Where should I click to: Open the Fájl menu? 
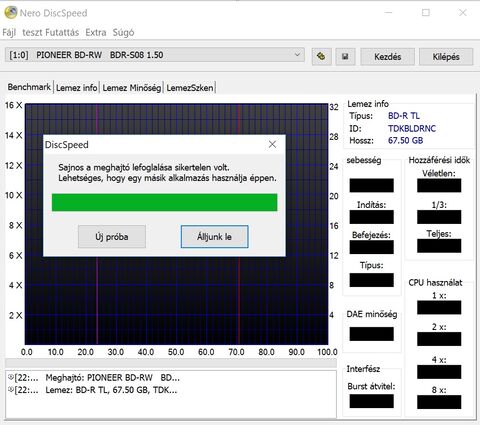click(x=9, y=32)
